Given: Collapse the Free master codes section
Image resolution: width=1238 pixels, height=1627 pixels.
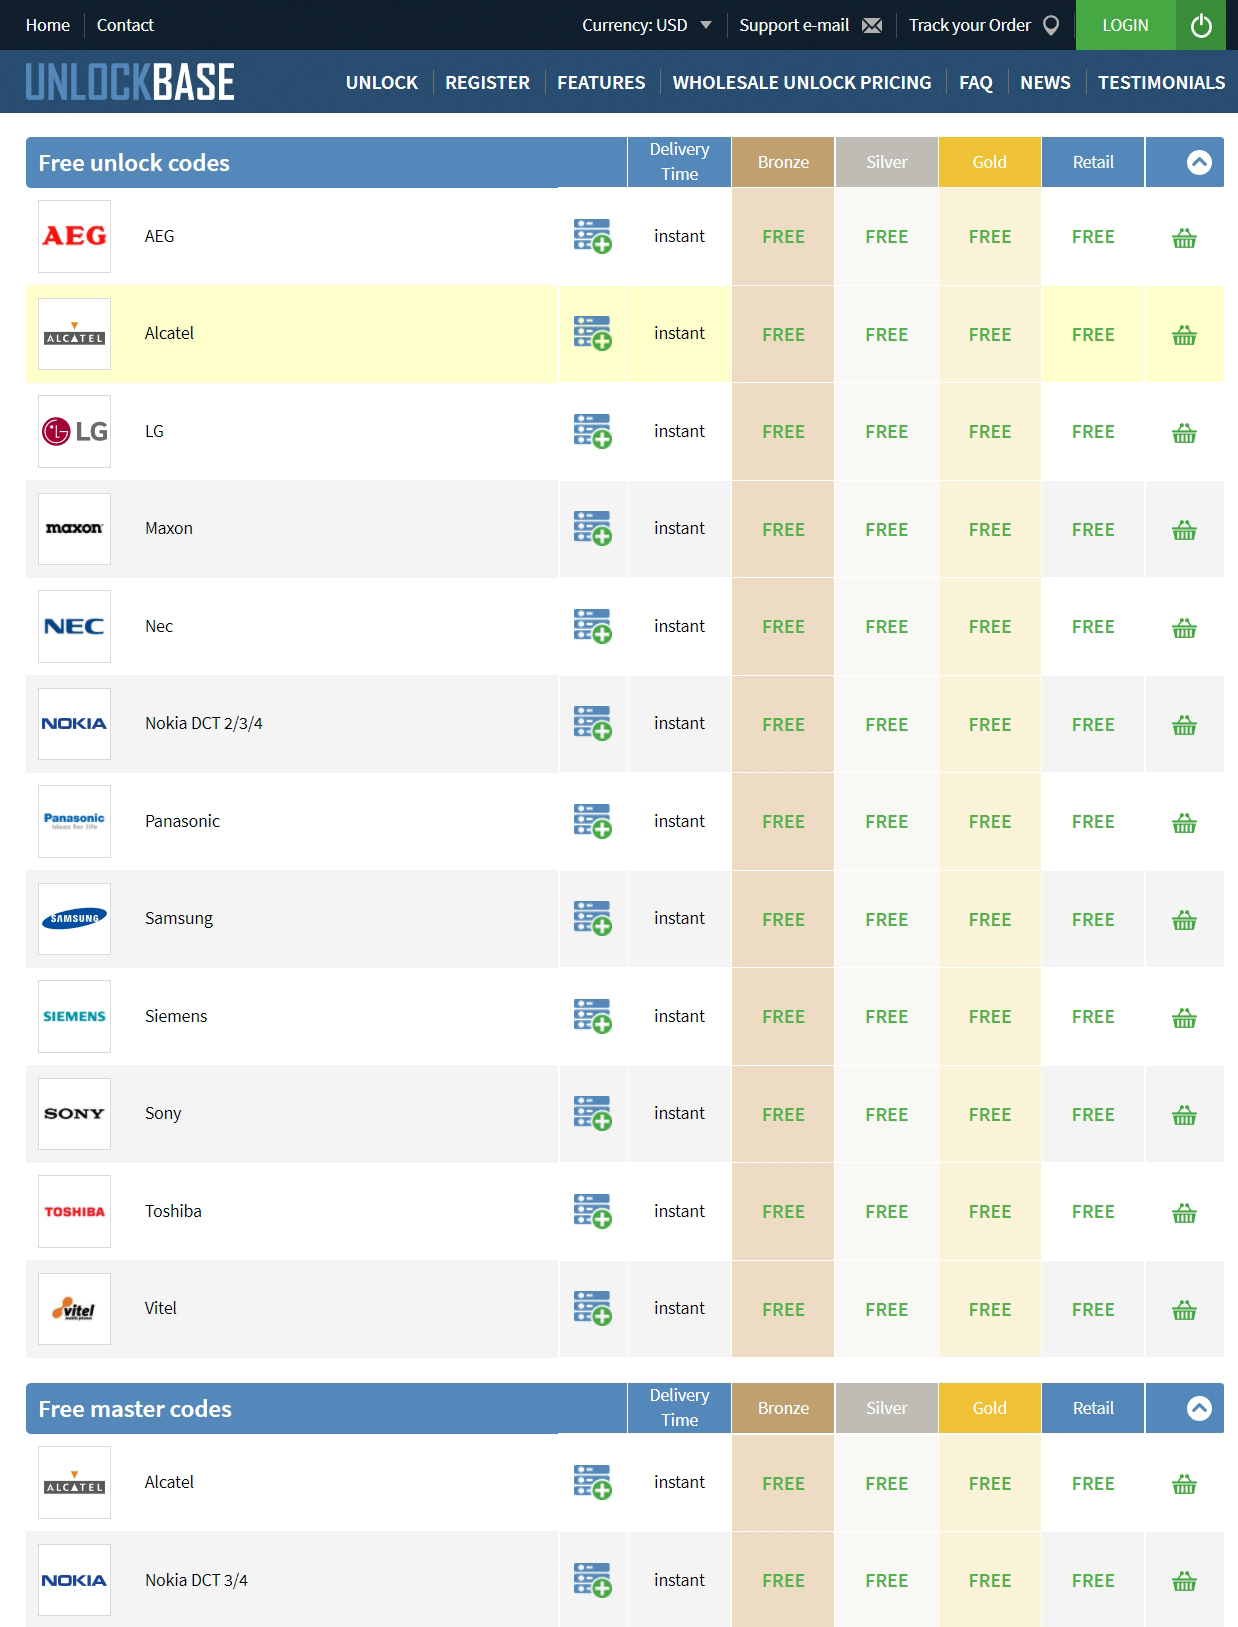Looking at the screenshot, I should [1199, 1408].
